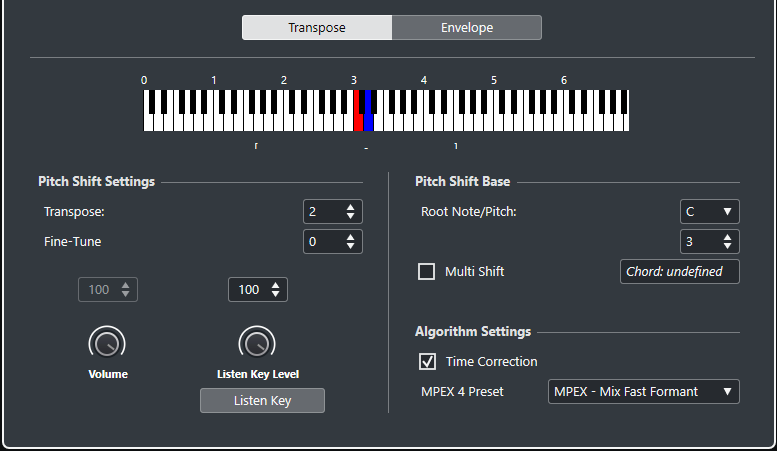777x451 pixels.
Task: Open the MPEX 4 Preset dropdown
Action: 644,392
